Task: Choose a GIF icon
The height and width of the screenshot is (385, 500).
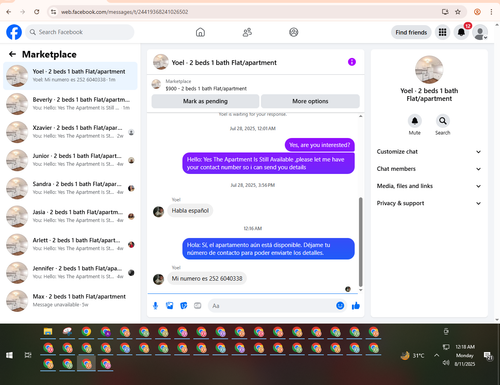Action: (198, 306)
